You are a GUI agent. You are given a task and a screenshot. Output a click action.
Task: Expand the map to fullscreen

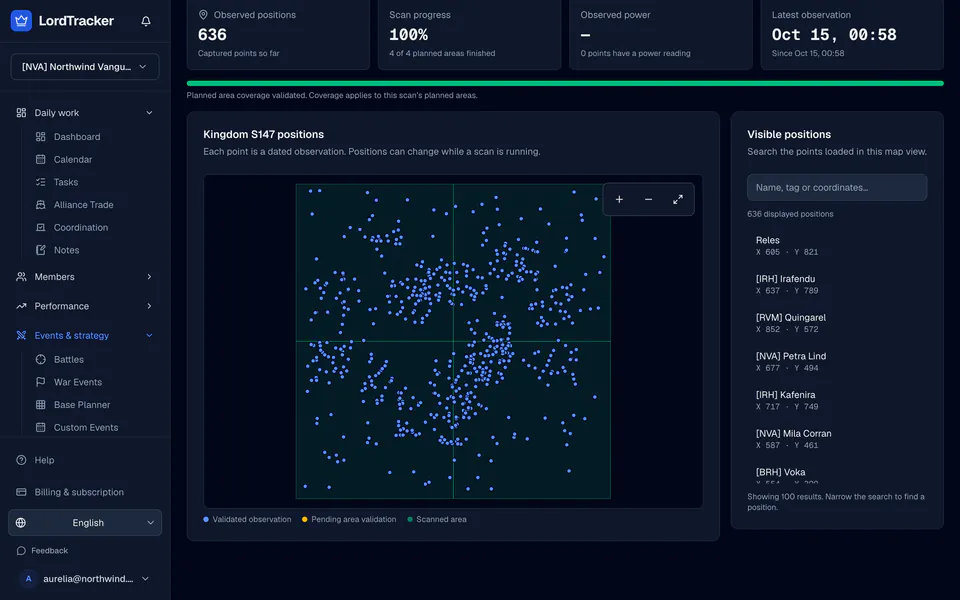pos(678,199)
